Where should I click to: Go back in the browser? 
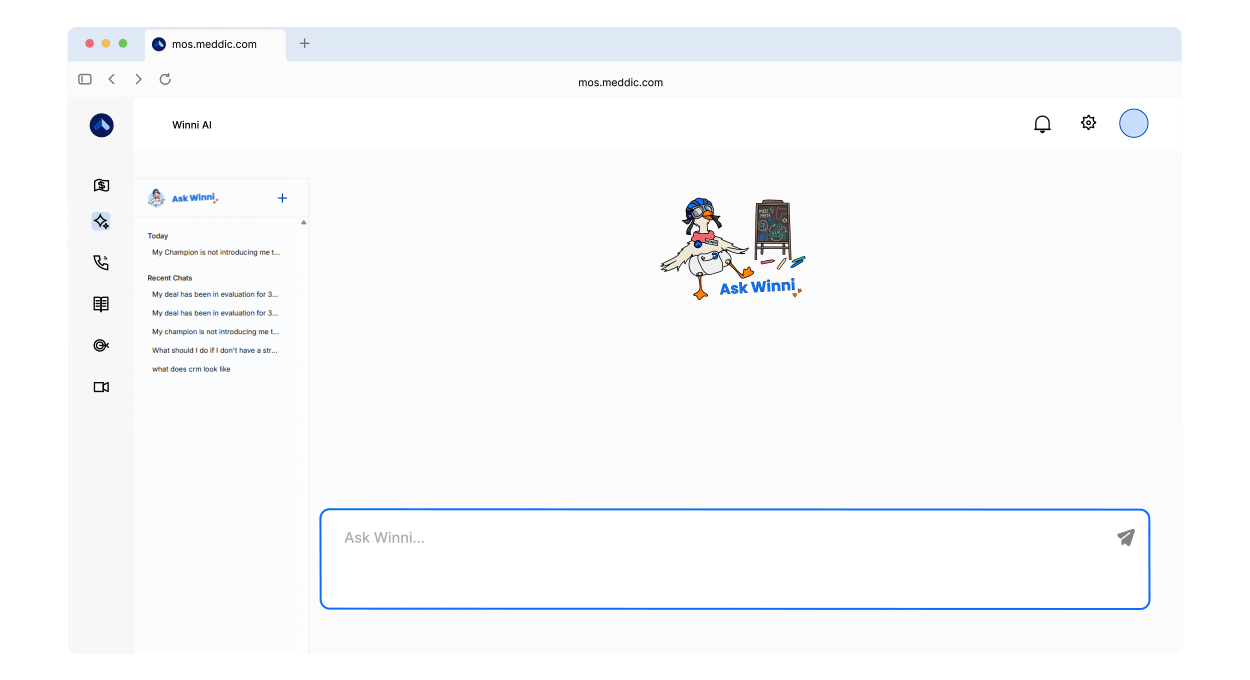(111, 79)
